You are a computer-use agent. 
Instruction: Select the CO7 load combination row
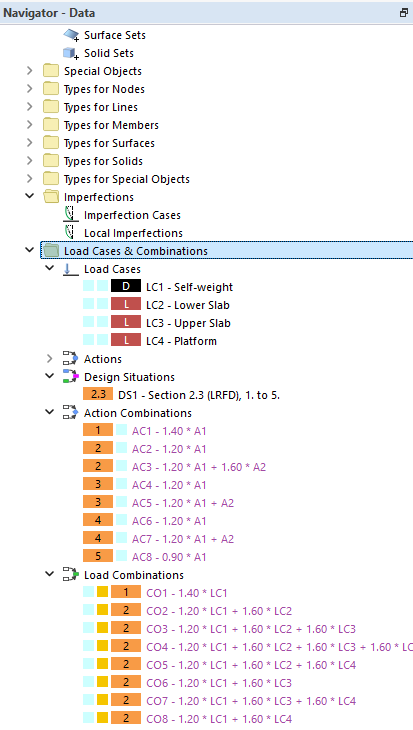pos(251,701)
